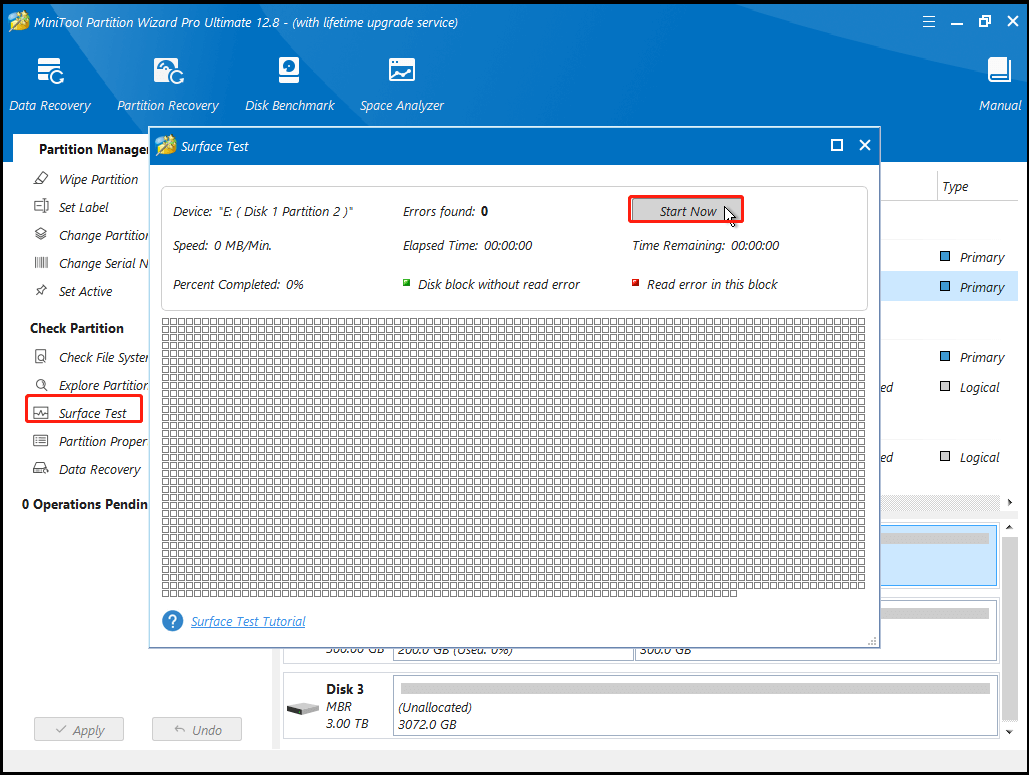Screen dimensions: 1029x775
Task: Click the Undo button
Action: (x=196, y=730)
